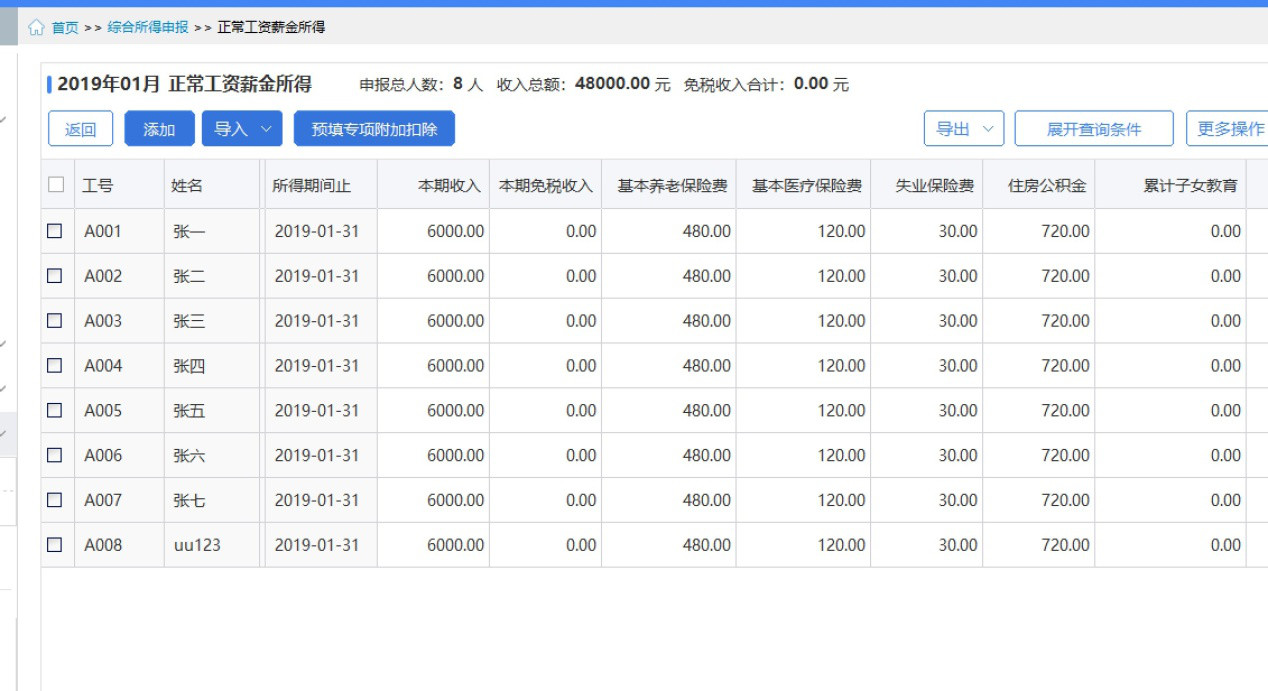Toggle the select-all header checkbox
Screen dimensions: 1268x691
click(56, 185)
